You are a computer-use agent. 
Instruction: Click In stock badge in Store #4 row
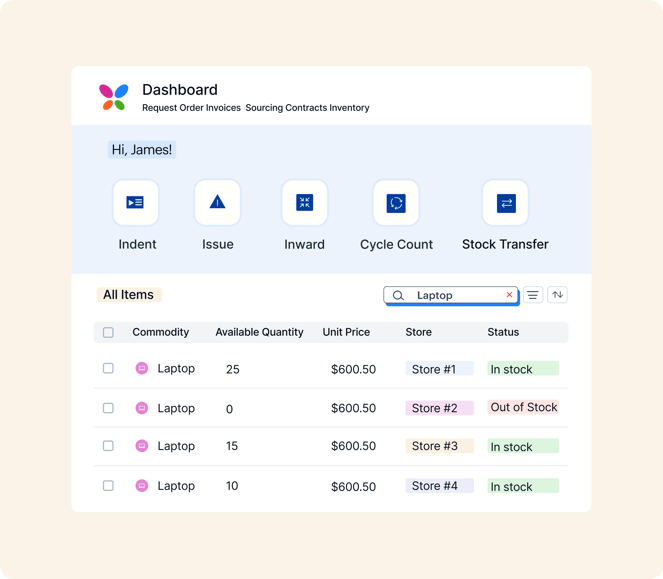[523, 486]
